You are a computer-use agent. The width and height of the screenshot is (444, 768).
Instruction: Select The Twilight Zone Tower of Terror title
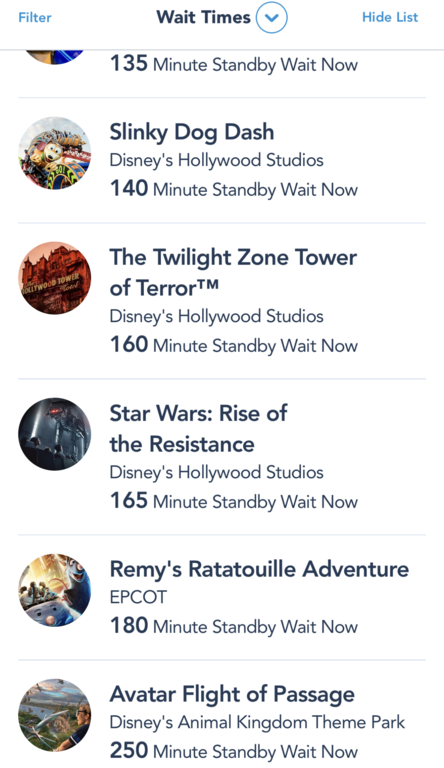[x=233, y=272]
